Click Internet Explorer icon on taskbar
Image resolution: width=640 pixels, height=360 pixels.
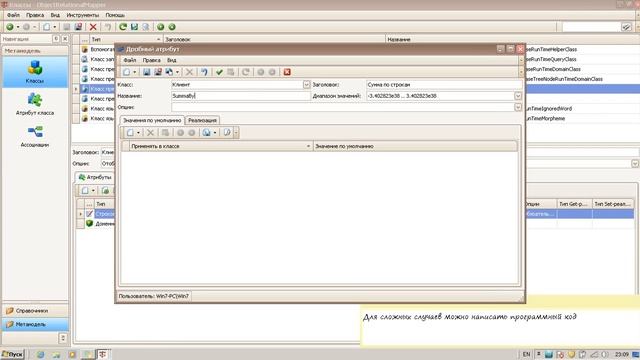(x=40, y=354)
